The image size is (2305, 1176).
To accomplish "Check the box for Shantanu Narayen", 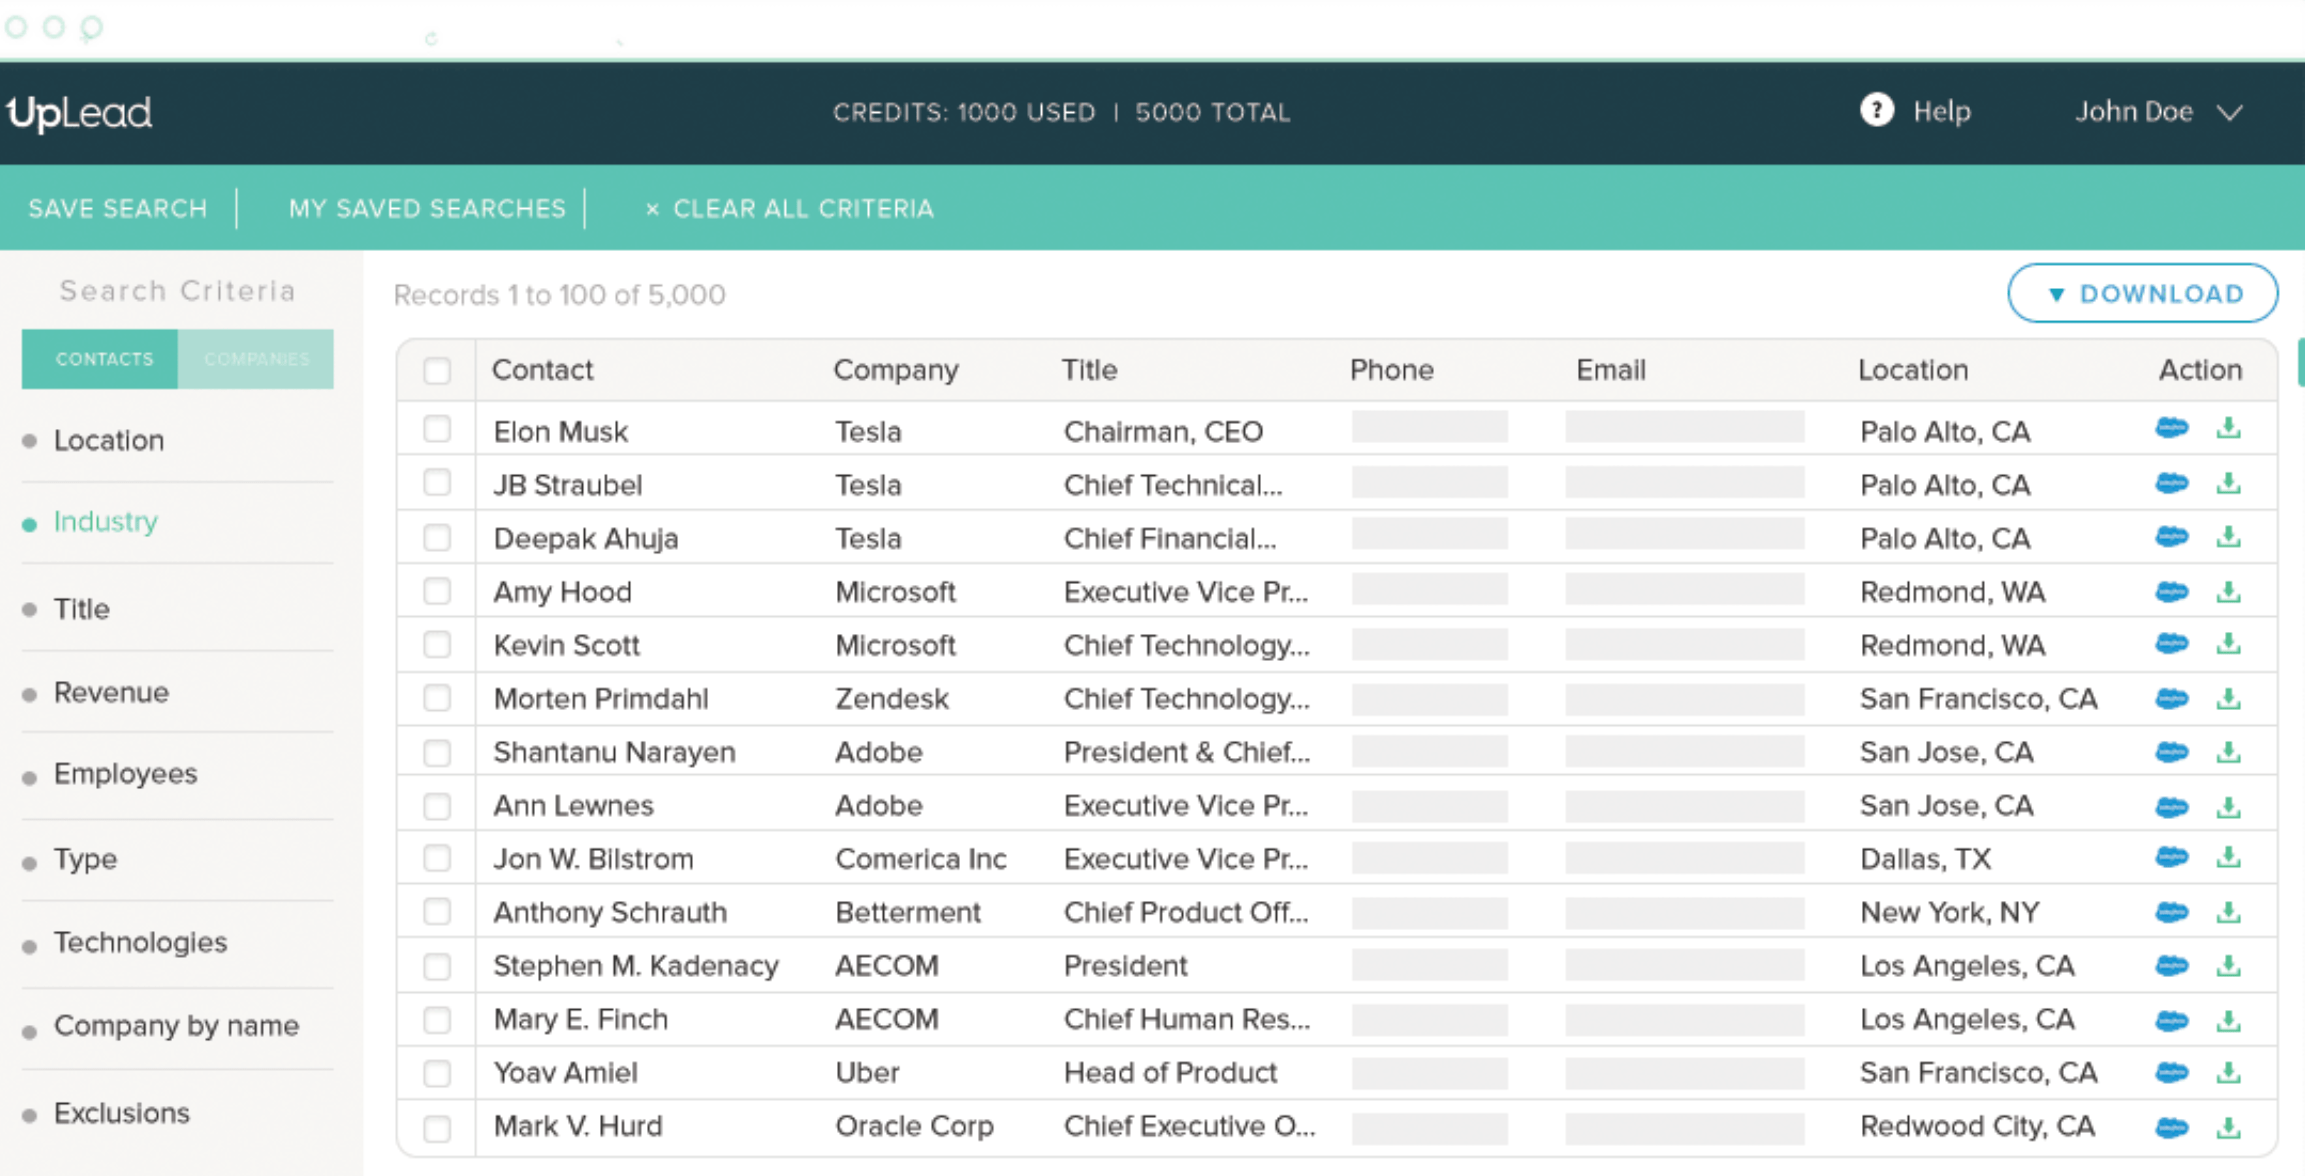I will click(x=437, y=752).
